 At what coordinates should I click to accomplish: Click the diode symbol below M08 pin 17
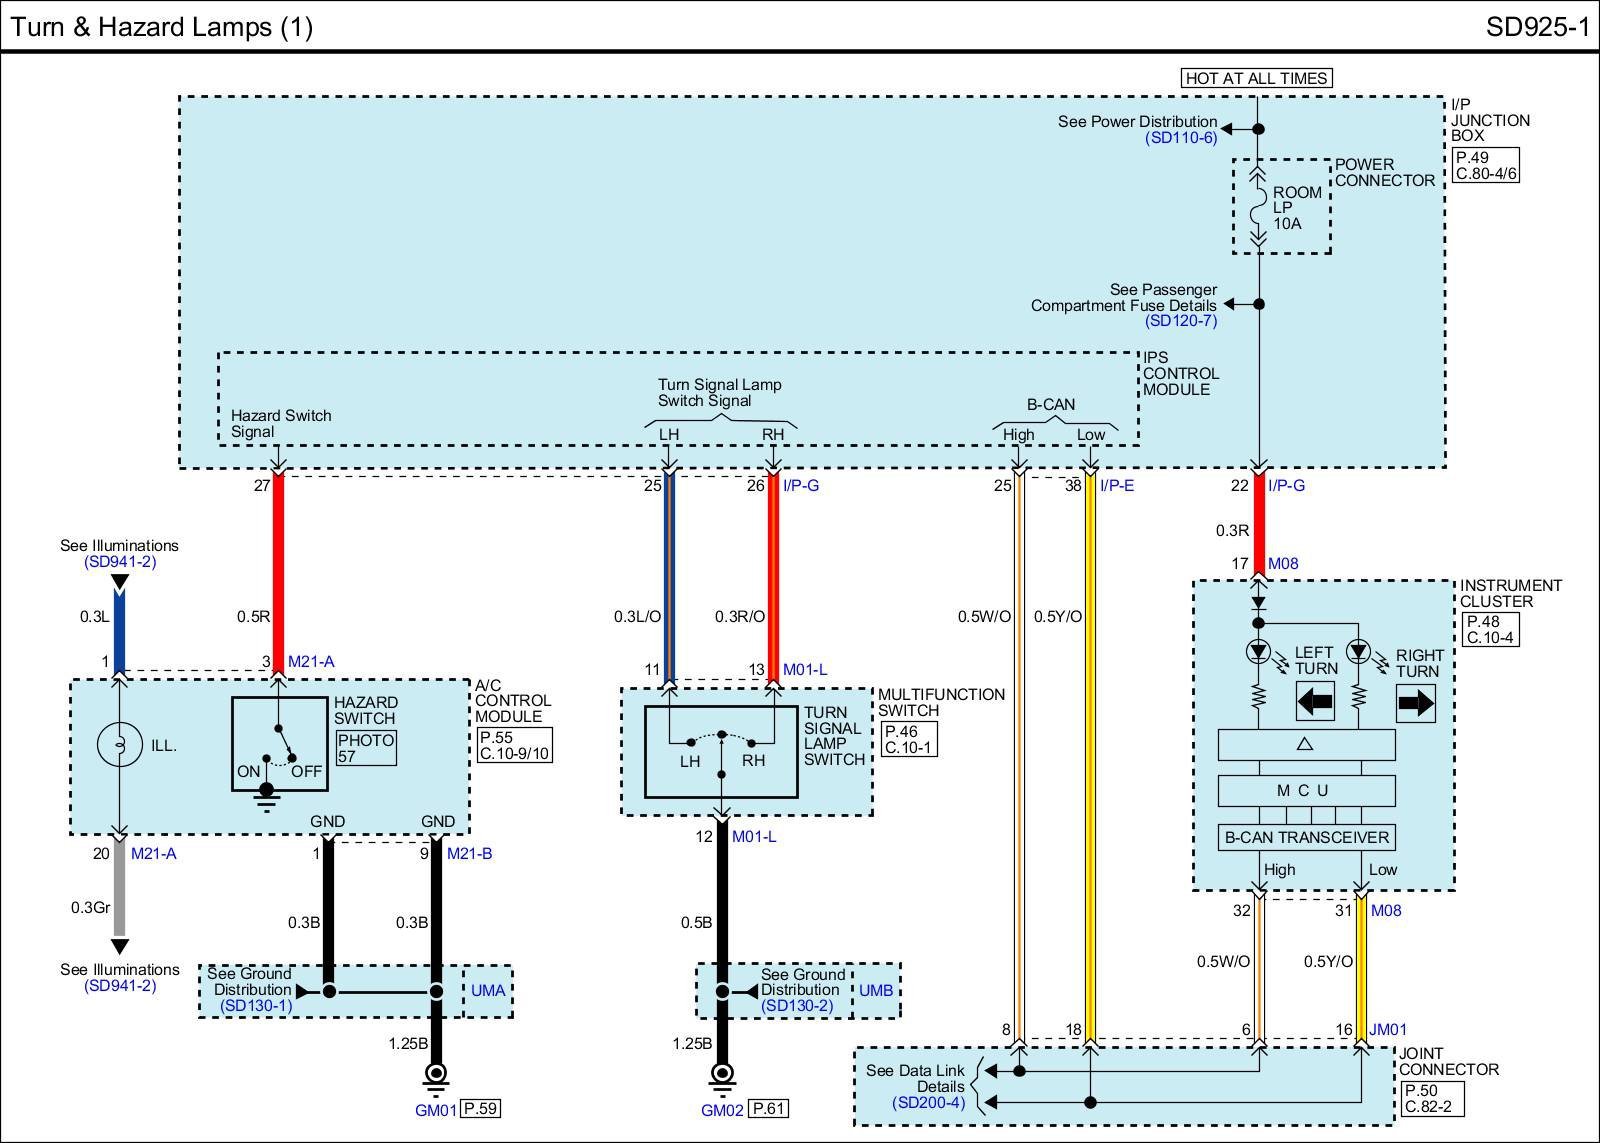(x=1259, y=604)
